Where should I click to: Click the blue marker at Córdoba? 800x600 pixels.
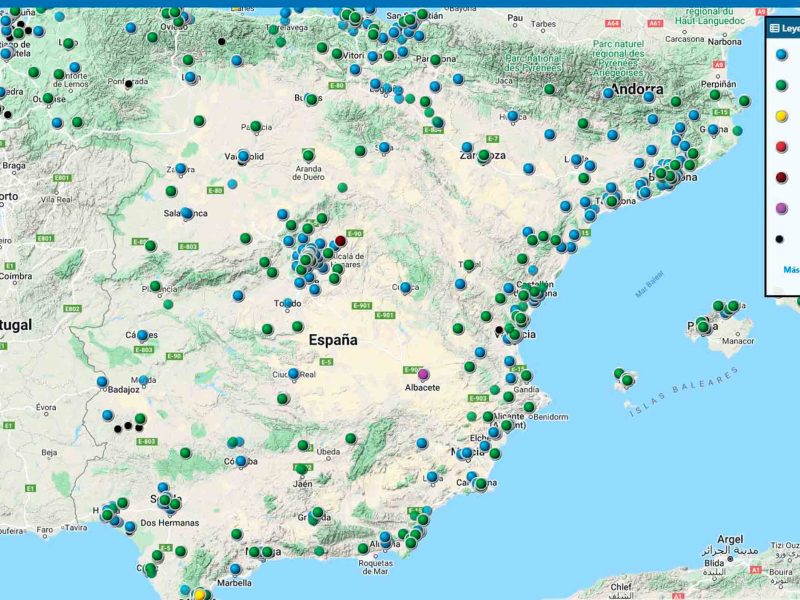coord(240,460)
